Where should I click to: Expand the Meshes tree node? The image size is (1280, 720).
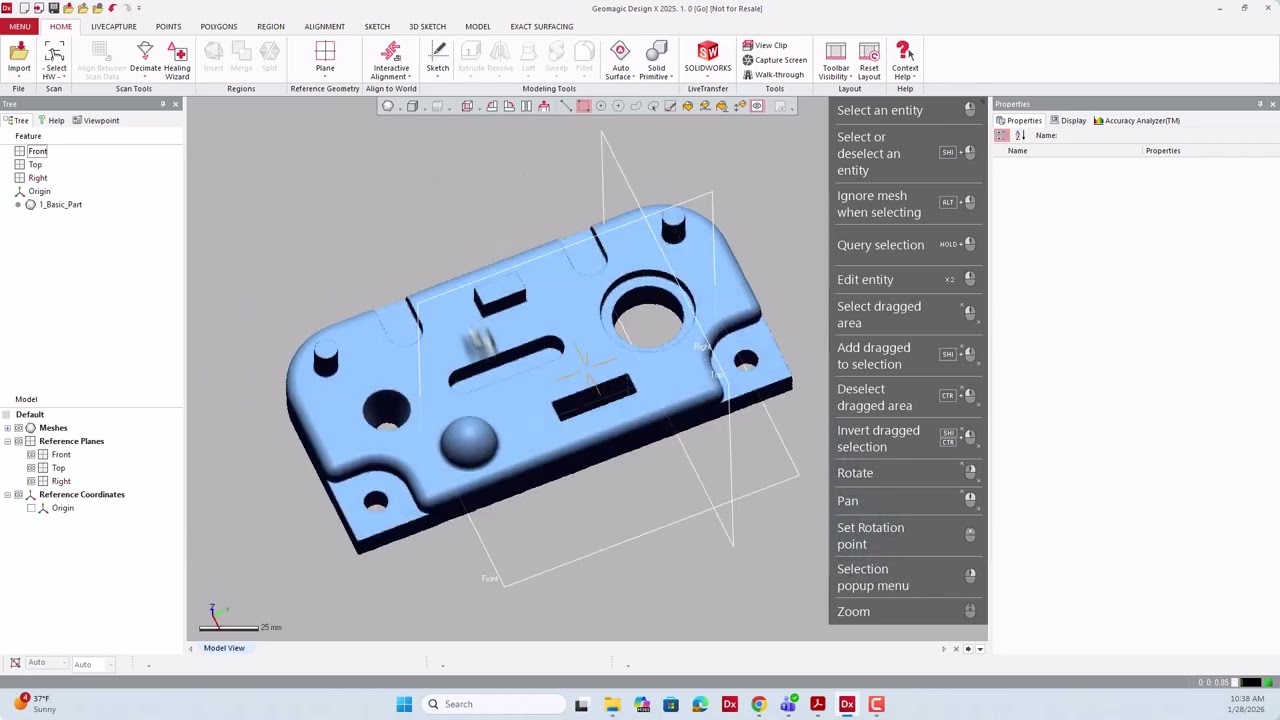[x=7, y=428]
